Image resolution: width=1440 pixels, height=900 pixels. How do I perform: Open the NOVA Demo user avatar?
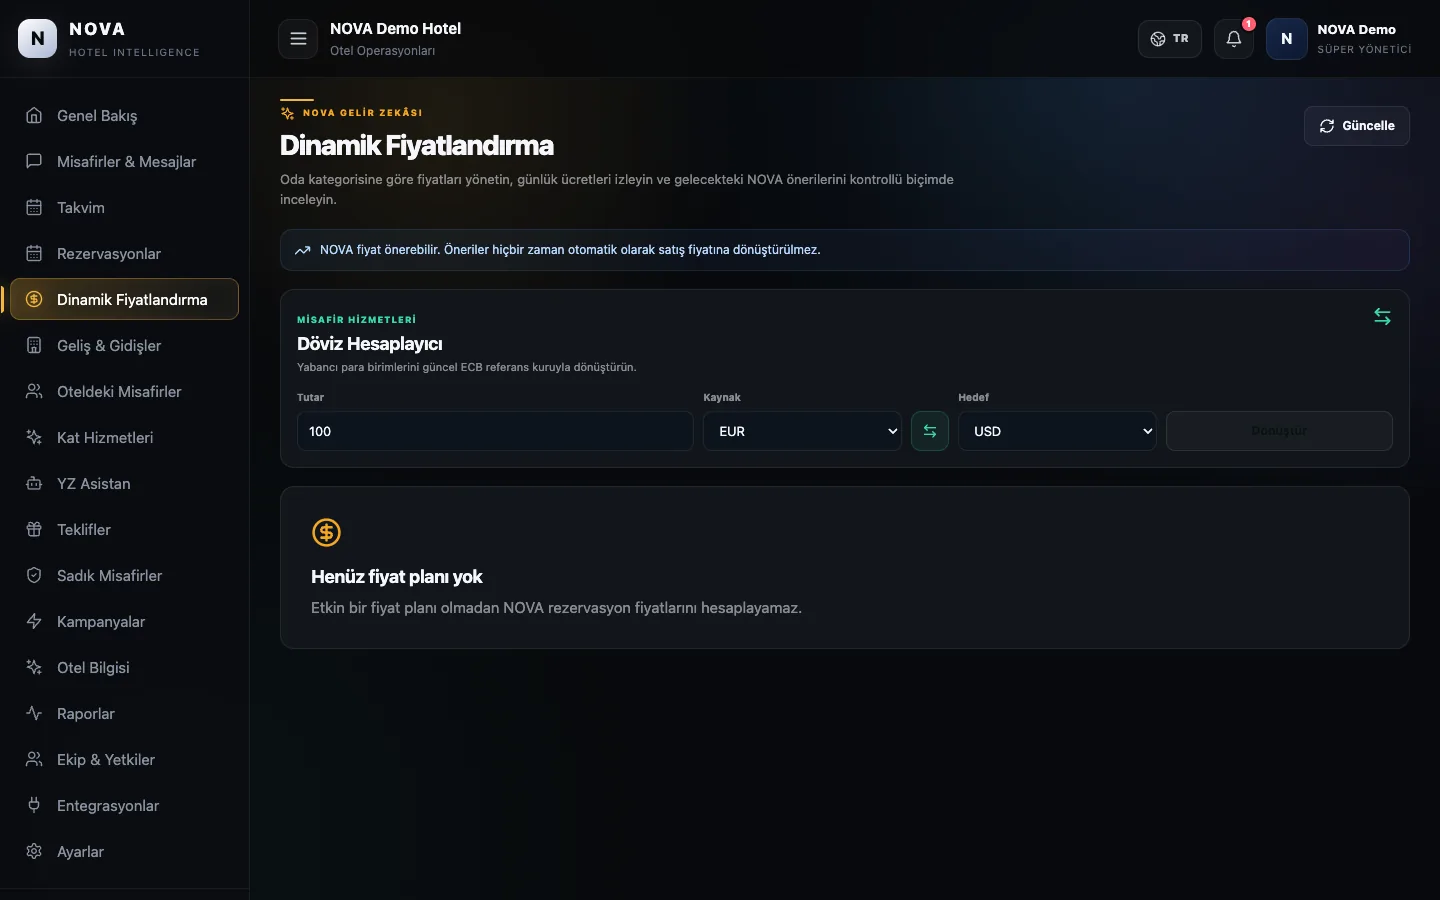(x=1287, y=39)
